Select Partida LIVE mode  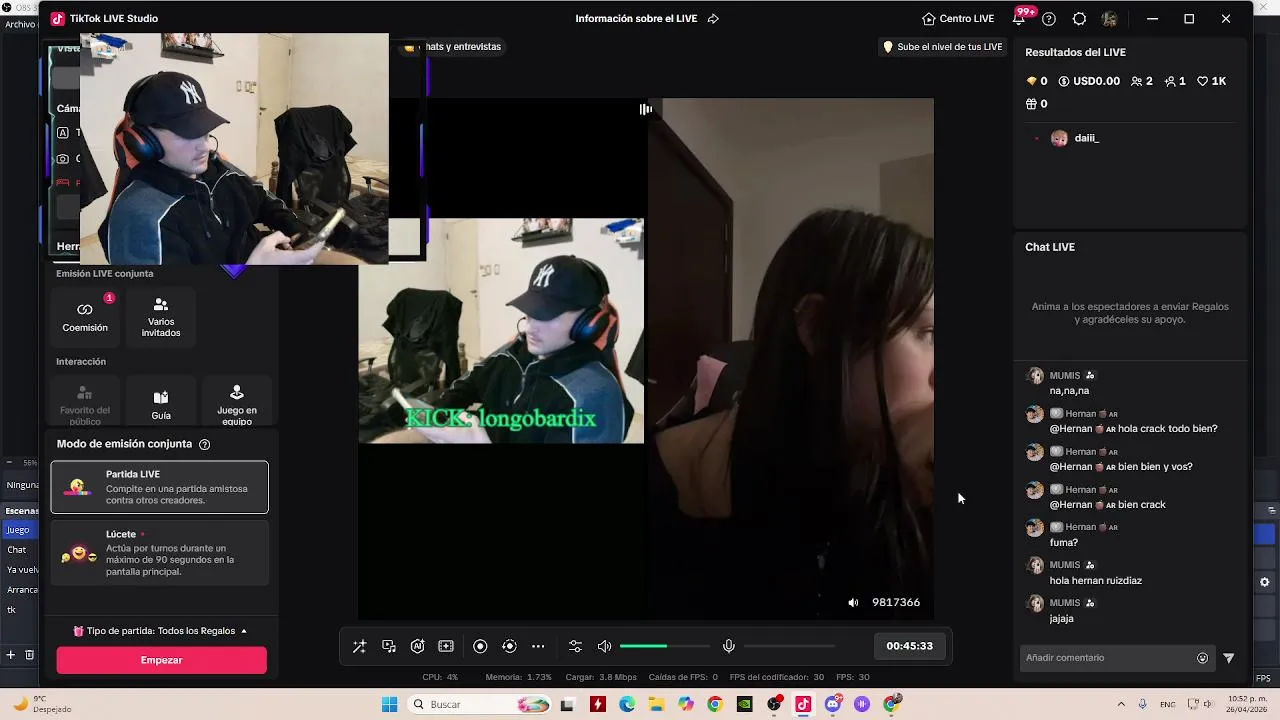160,487
